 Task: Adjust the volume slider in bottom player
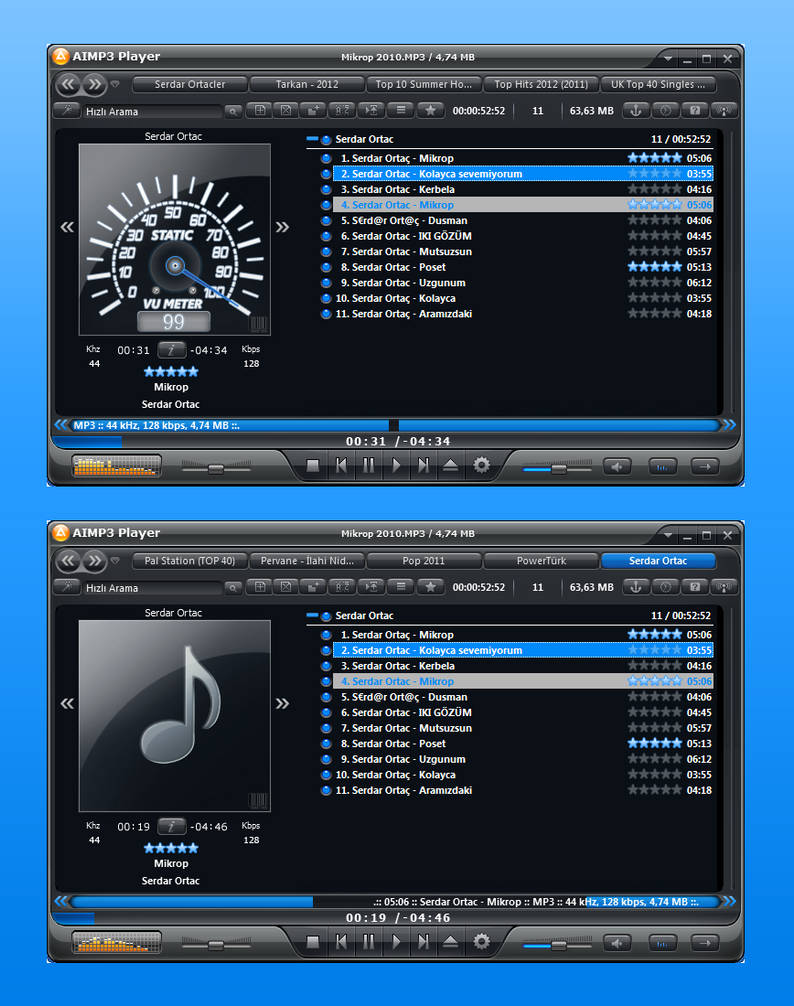coord(557,946)
